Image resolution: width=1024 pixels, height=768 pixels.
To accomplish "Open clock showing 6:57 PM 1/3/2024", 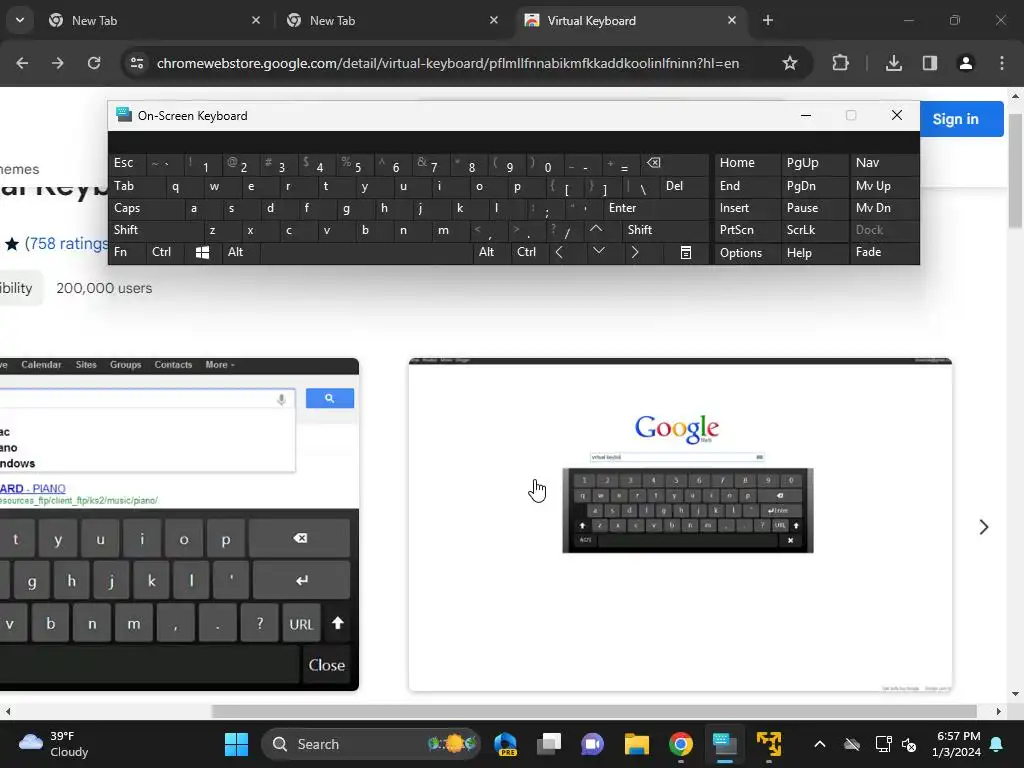I will 957,744.
